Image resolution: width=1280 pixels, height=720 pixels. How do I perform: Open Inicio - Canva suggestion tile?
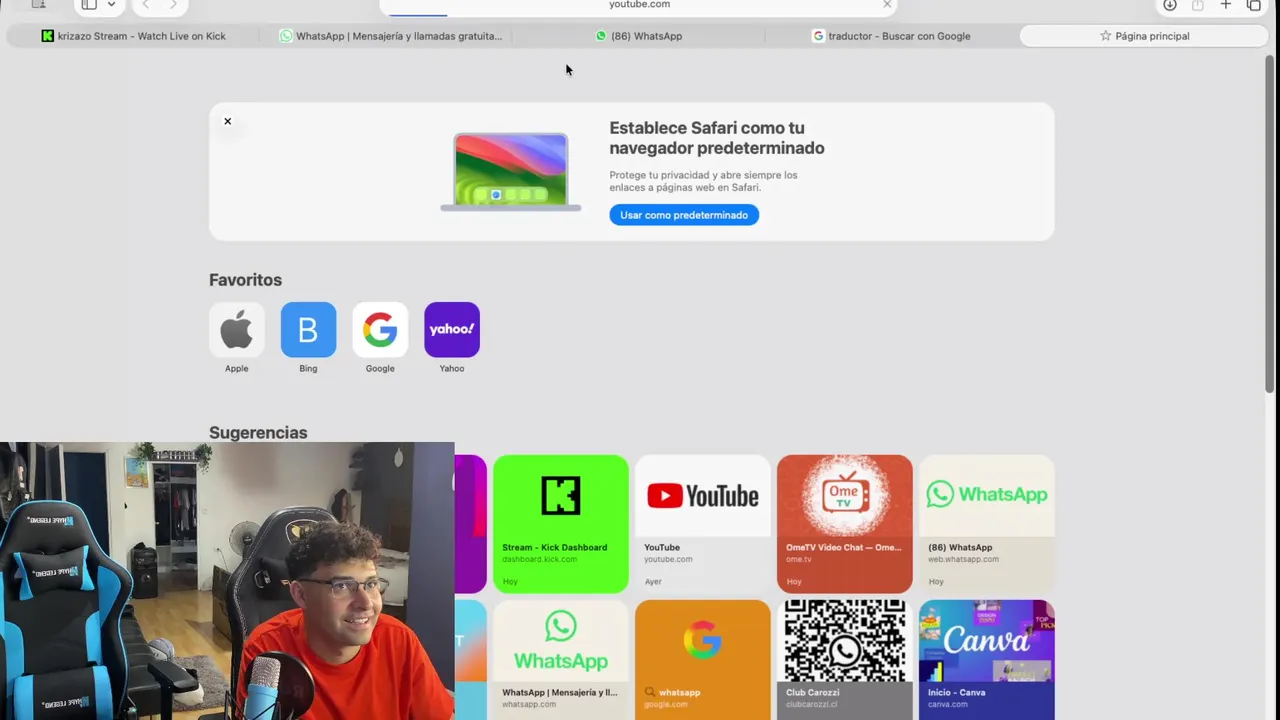coord(987,660)
